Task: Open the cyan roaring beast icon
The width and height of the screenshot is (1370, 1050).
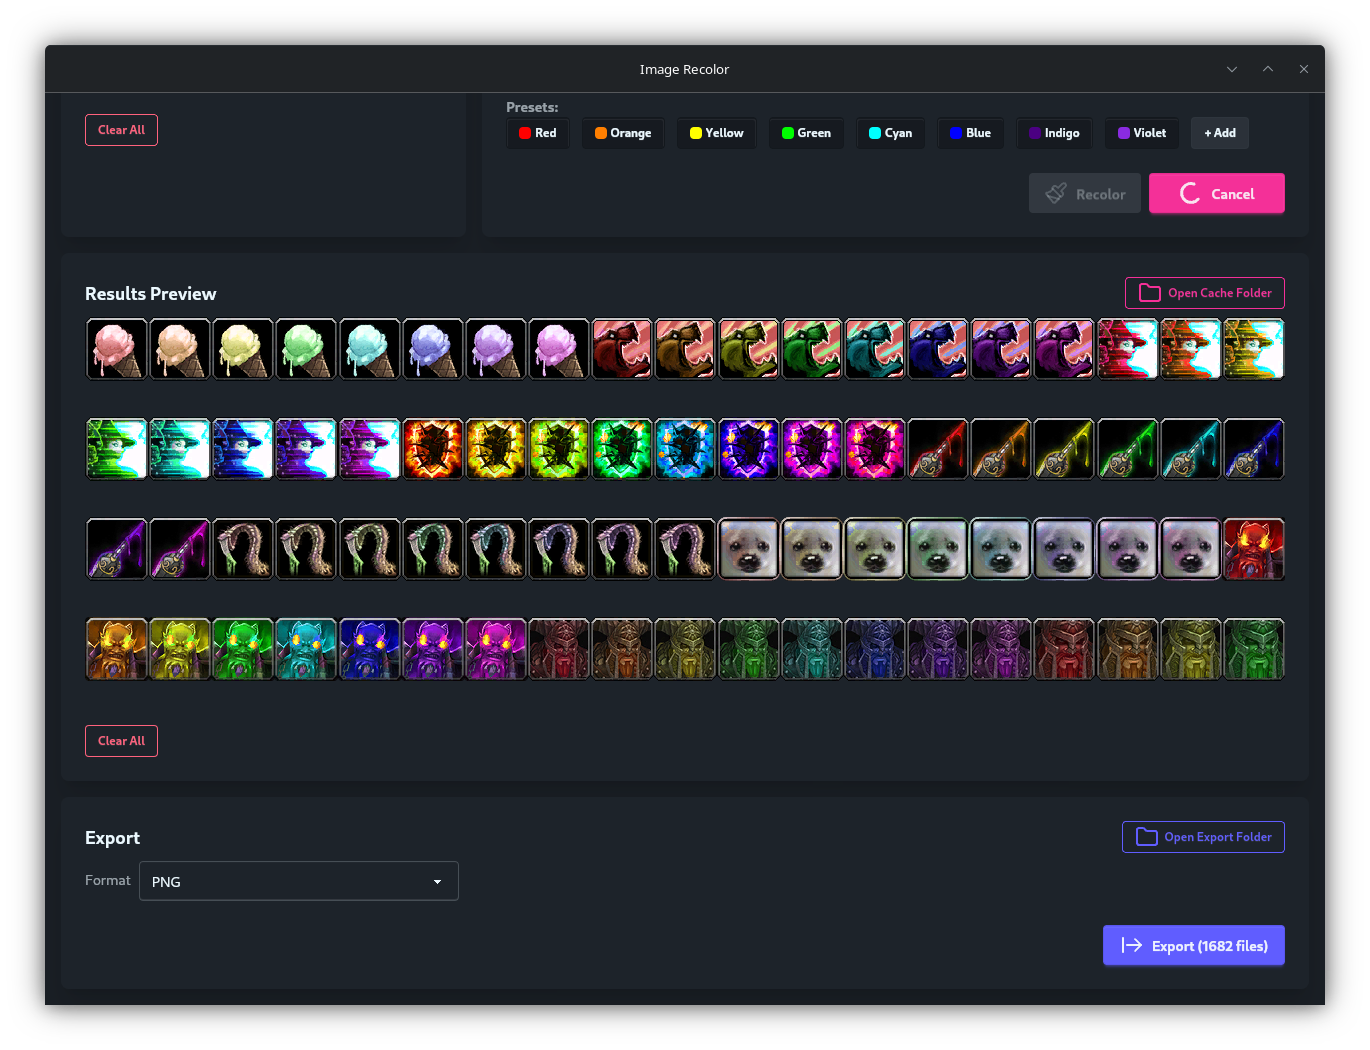Action: pos(875,349)
